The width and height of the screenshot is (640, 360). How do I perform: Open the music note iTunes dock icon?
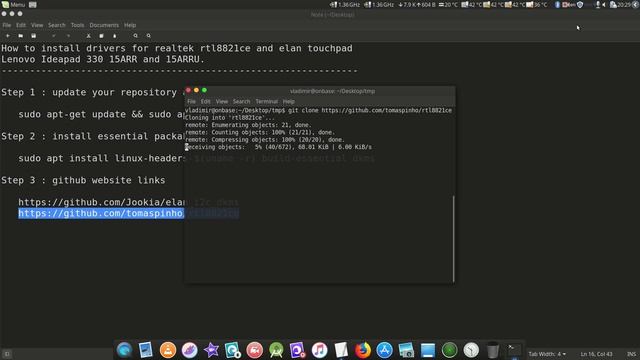coord(320,350)
